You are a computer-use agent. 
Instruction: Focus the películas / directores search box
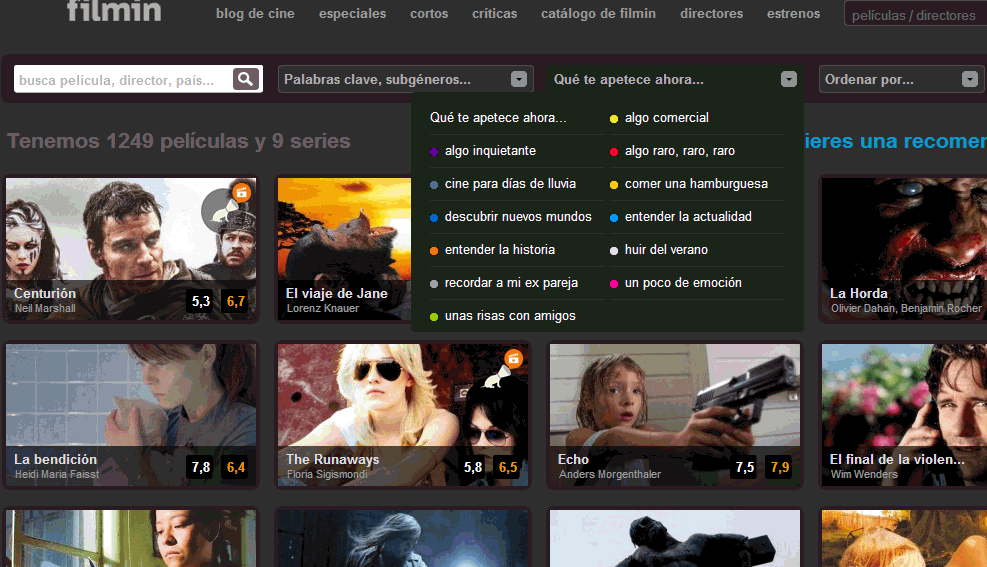click(x=916, y=14)
